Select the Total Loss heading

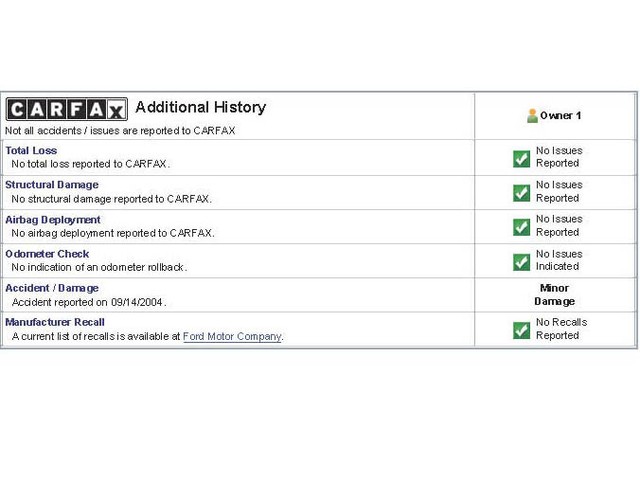pos(31,151)
